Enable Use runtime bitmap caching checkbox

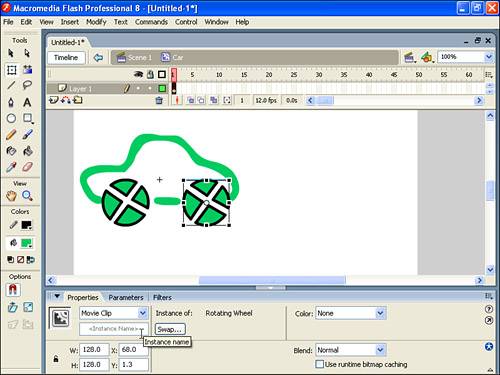point(319,364)
